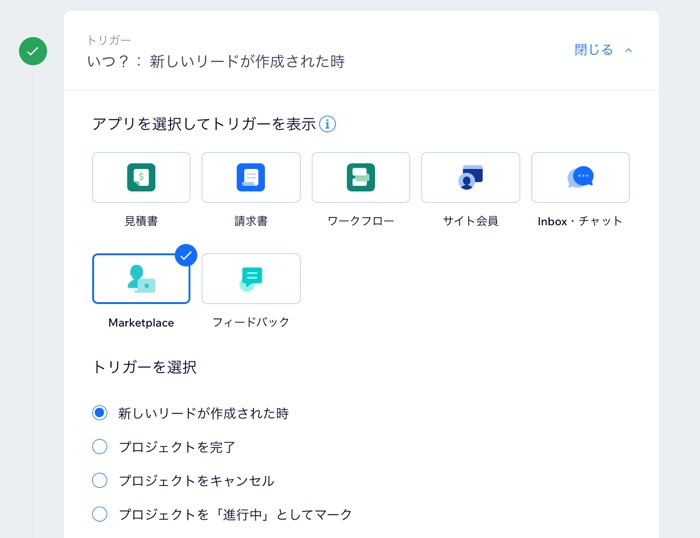Select プロジェクトを「進行中」としてマーク radio option
The width and height of the screenshot is (700, 538).
[x=99, y=514]
